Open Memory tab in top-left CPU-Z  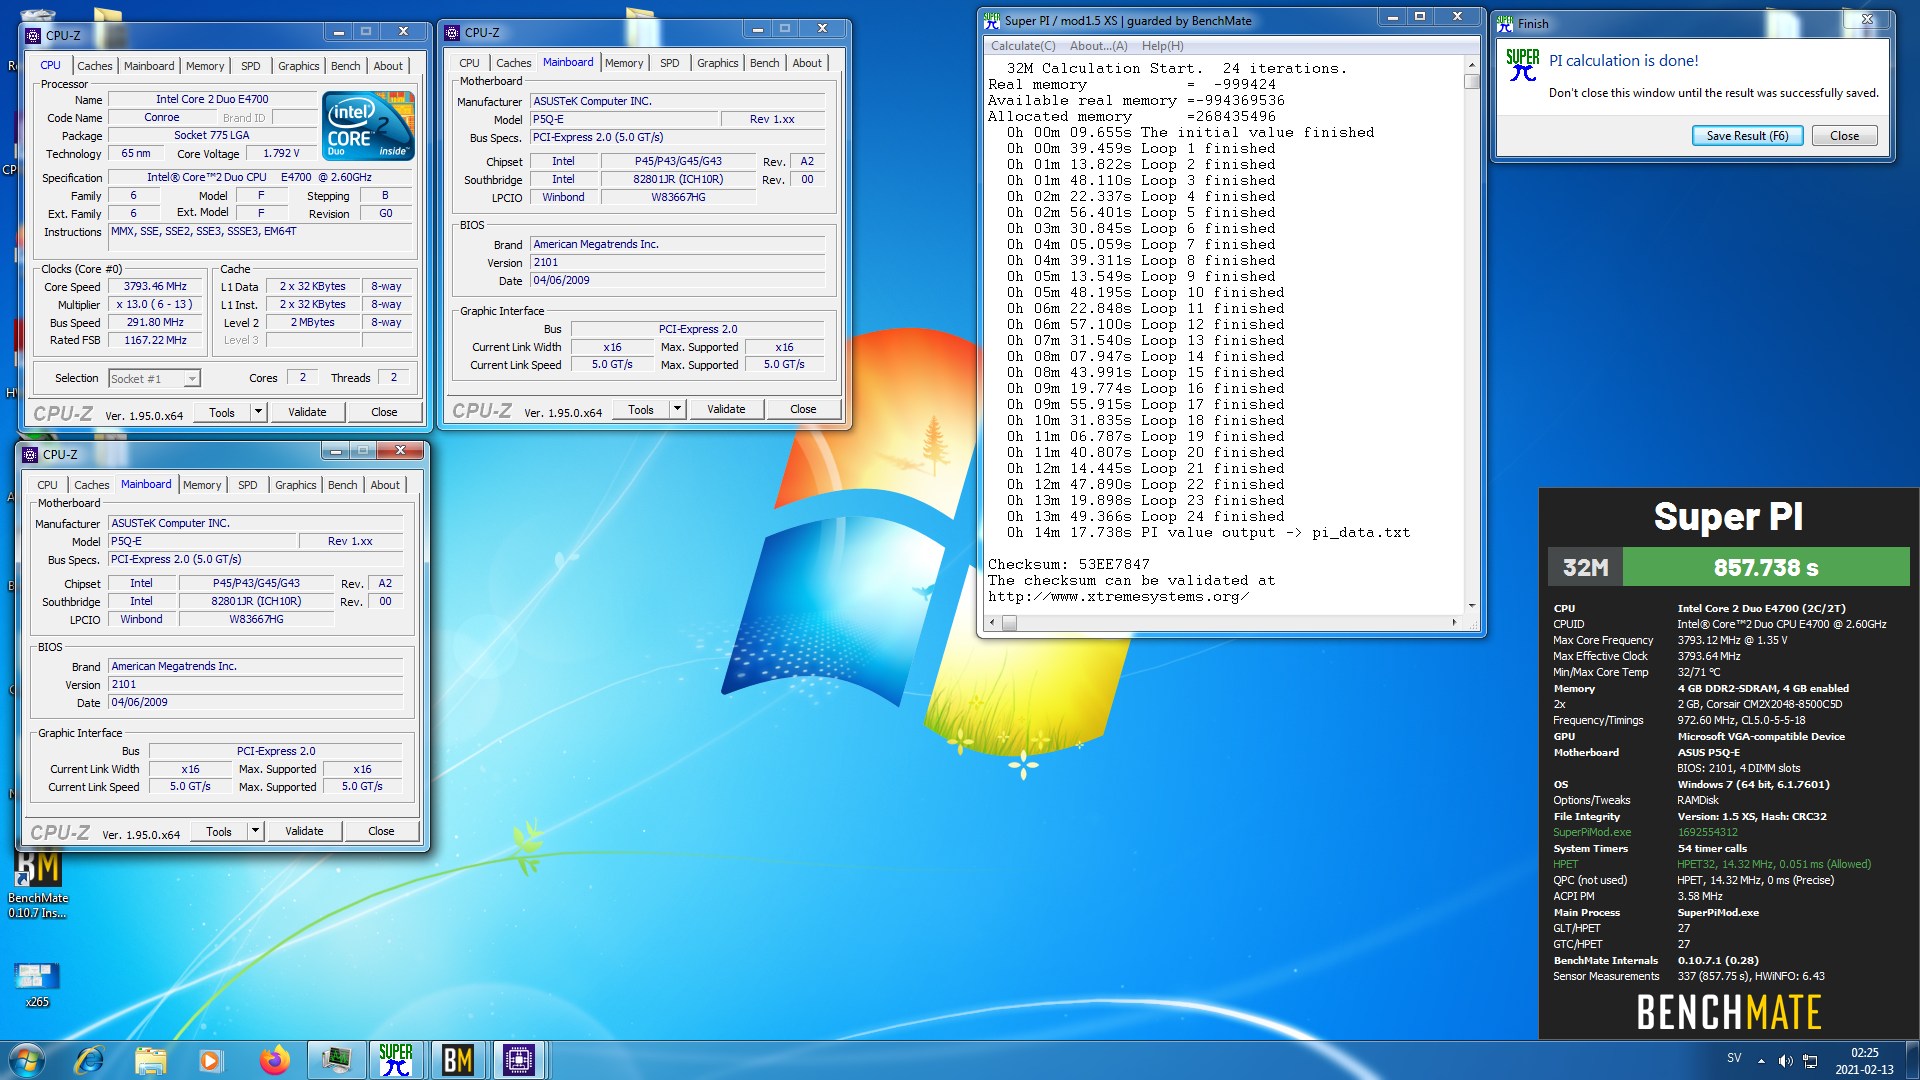[205, 66]
